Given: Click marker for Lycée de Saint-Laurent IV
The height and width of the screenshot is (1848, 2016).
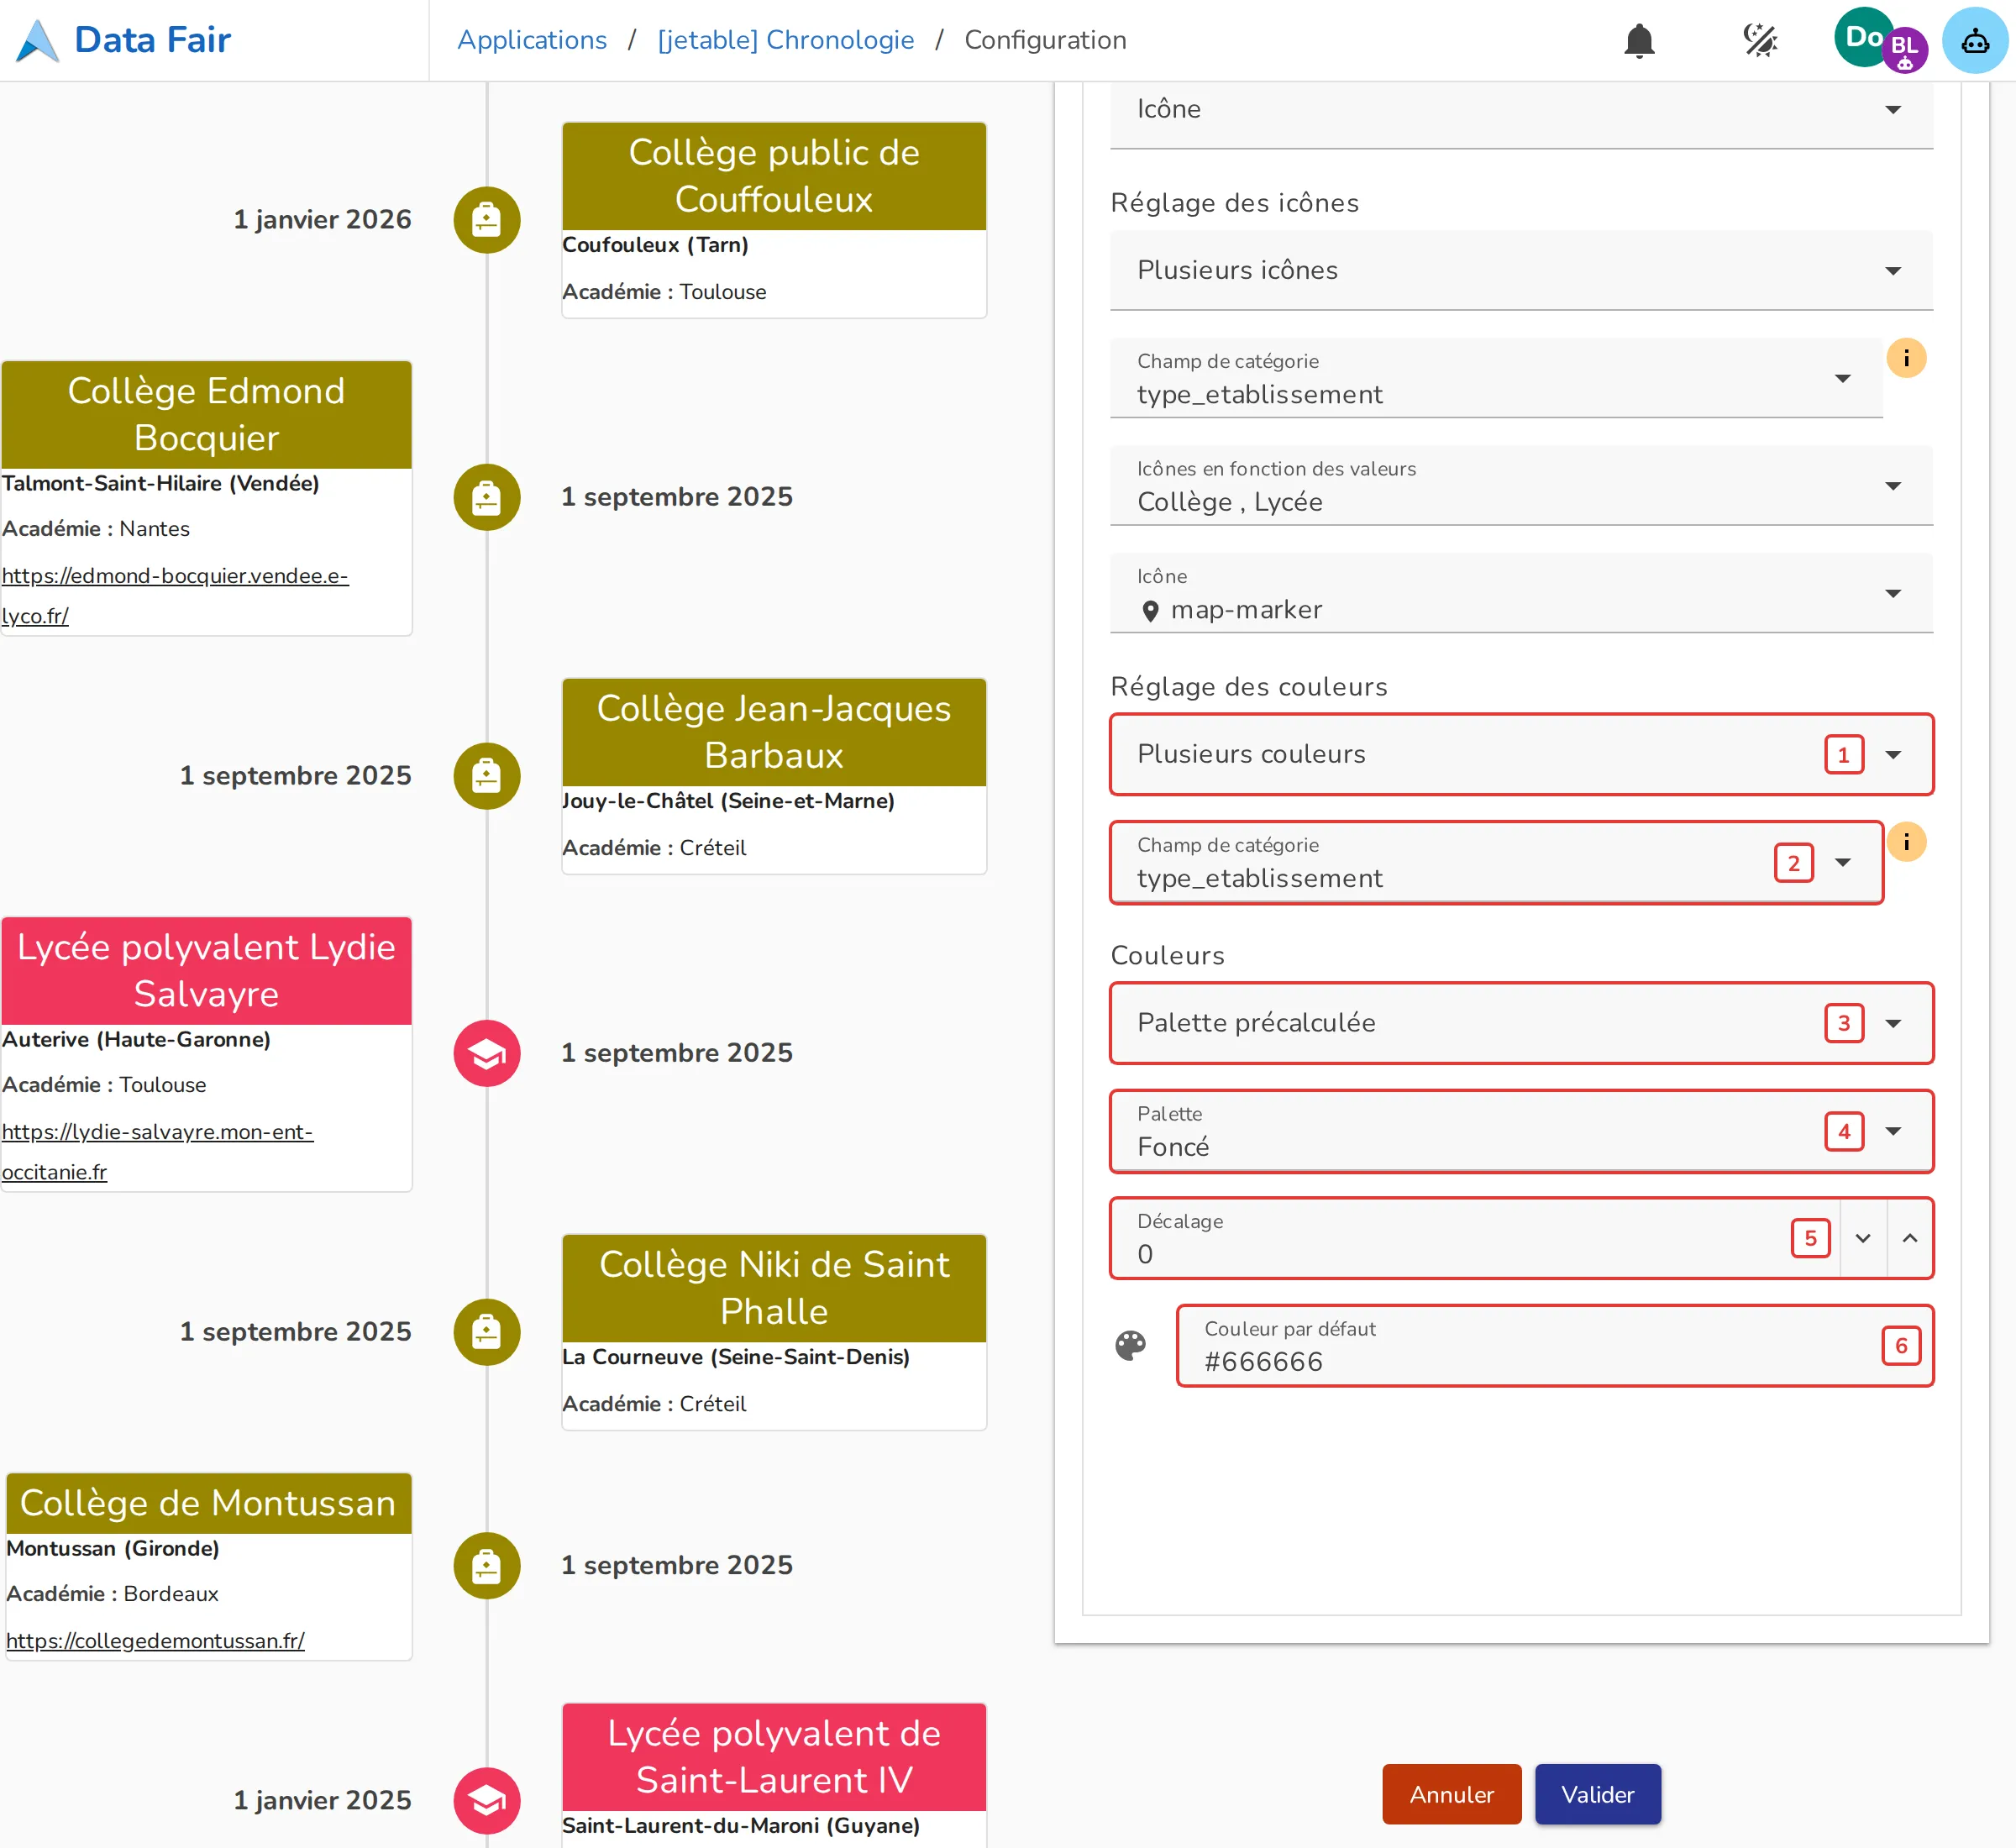Looking at the screenshot, I should [487, 1801].
